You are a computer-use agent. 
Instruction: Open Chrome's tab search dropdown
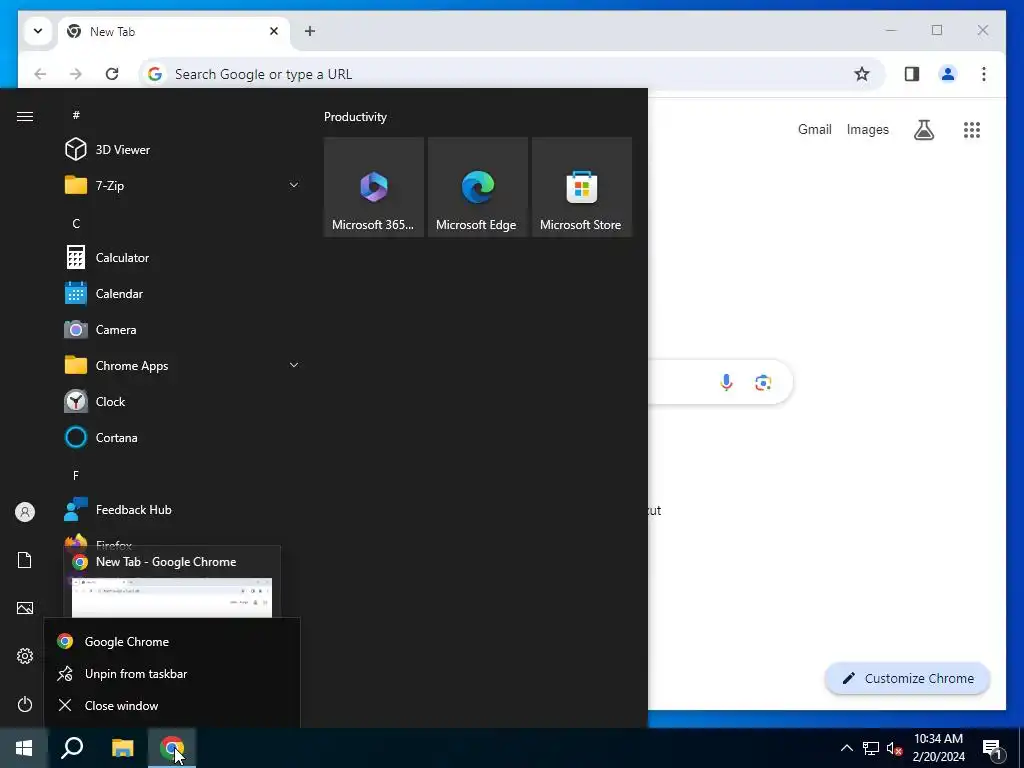pos(38,31)
